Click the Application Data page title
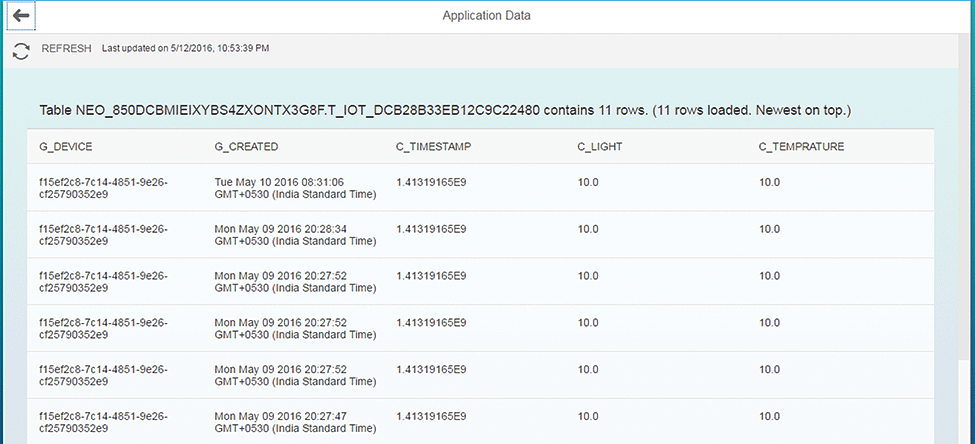Image resolution: width=975 pixels, height=444 pixels. point(487,16)
